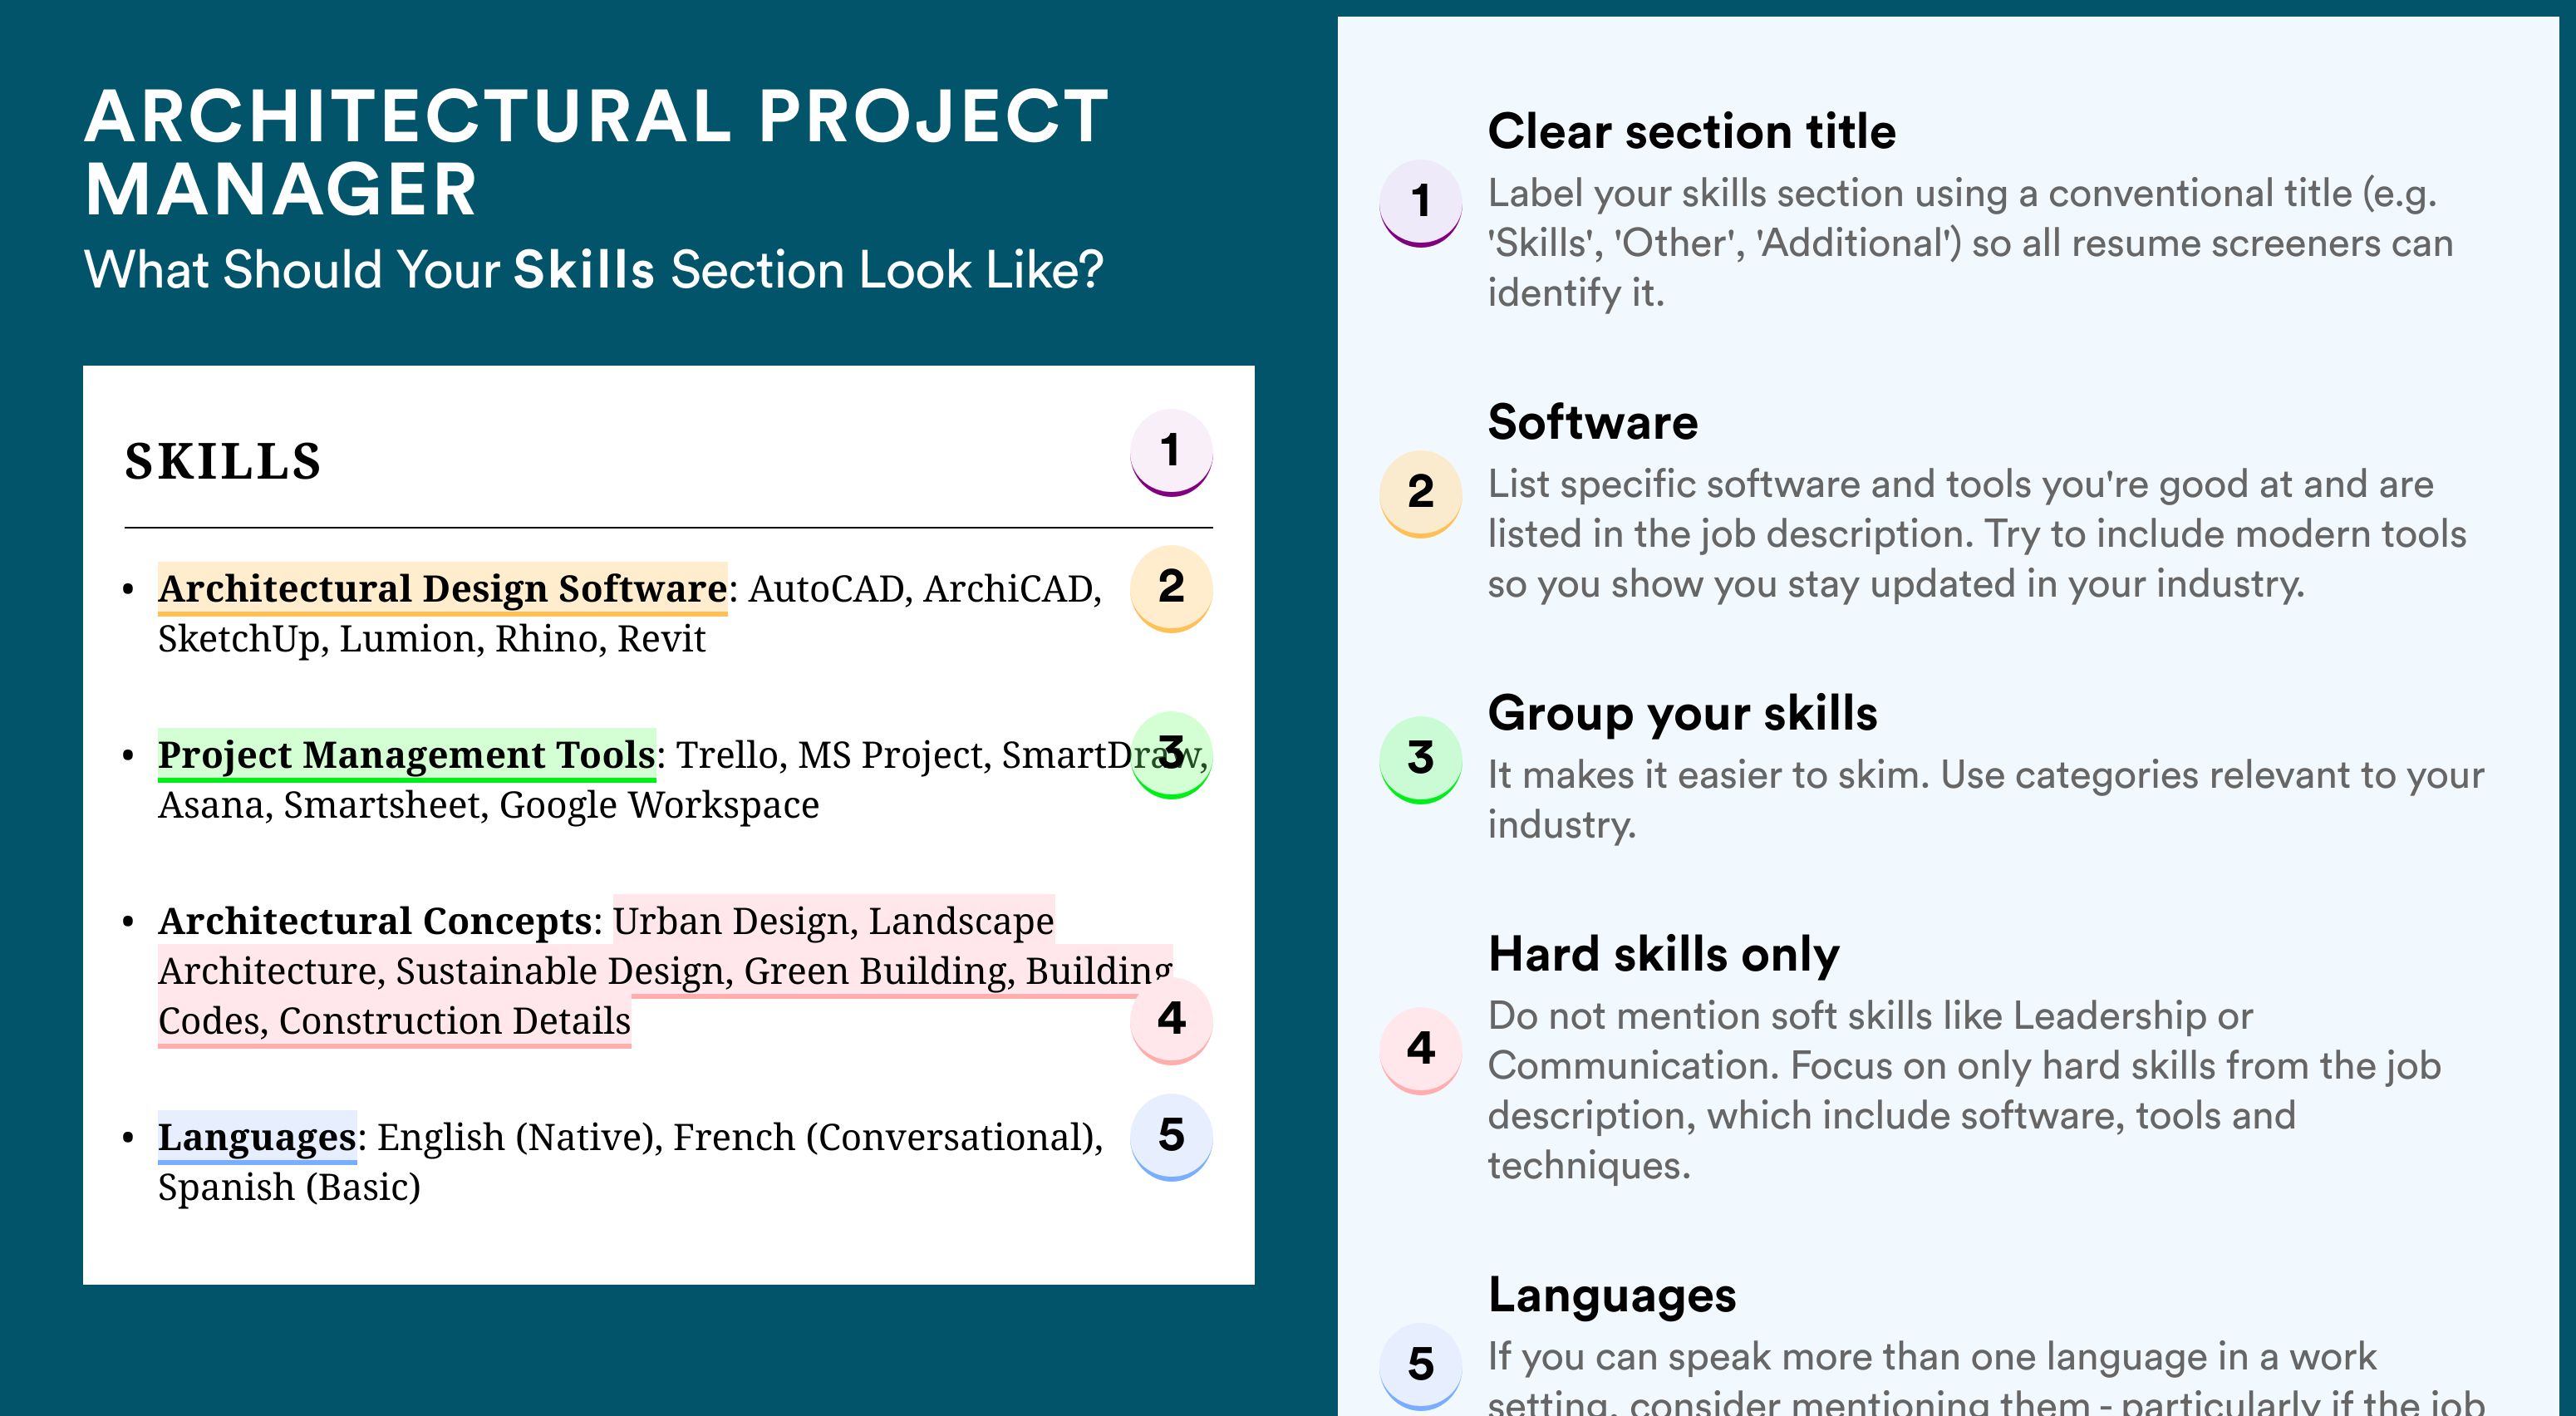Click the underlined Languages label in resume
2576x1416 pixels.
(257, 1137)
